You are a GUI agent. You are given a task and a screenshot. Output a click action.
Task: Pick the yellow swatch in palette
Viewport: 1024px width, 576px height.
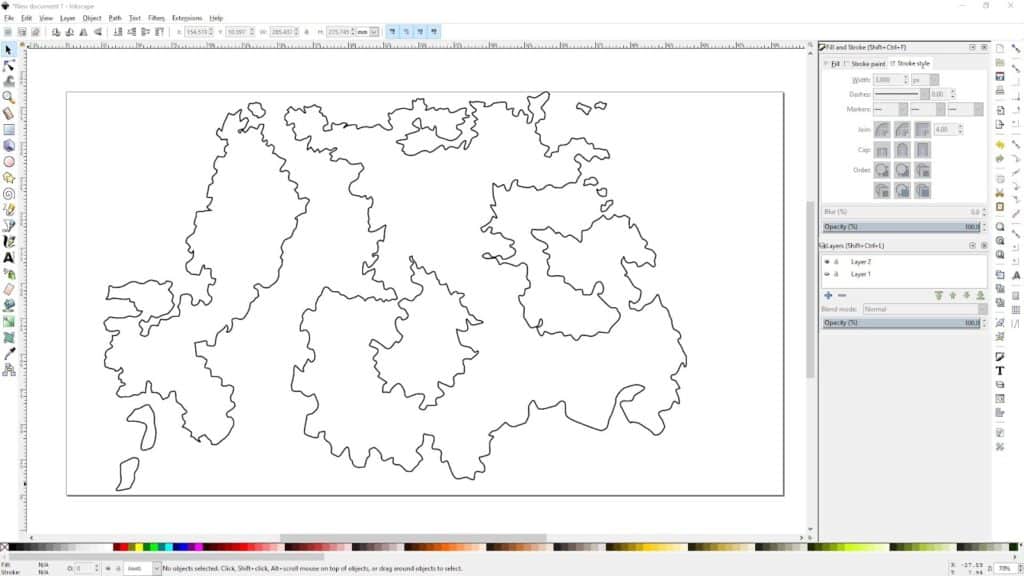(x=139, y=547)
